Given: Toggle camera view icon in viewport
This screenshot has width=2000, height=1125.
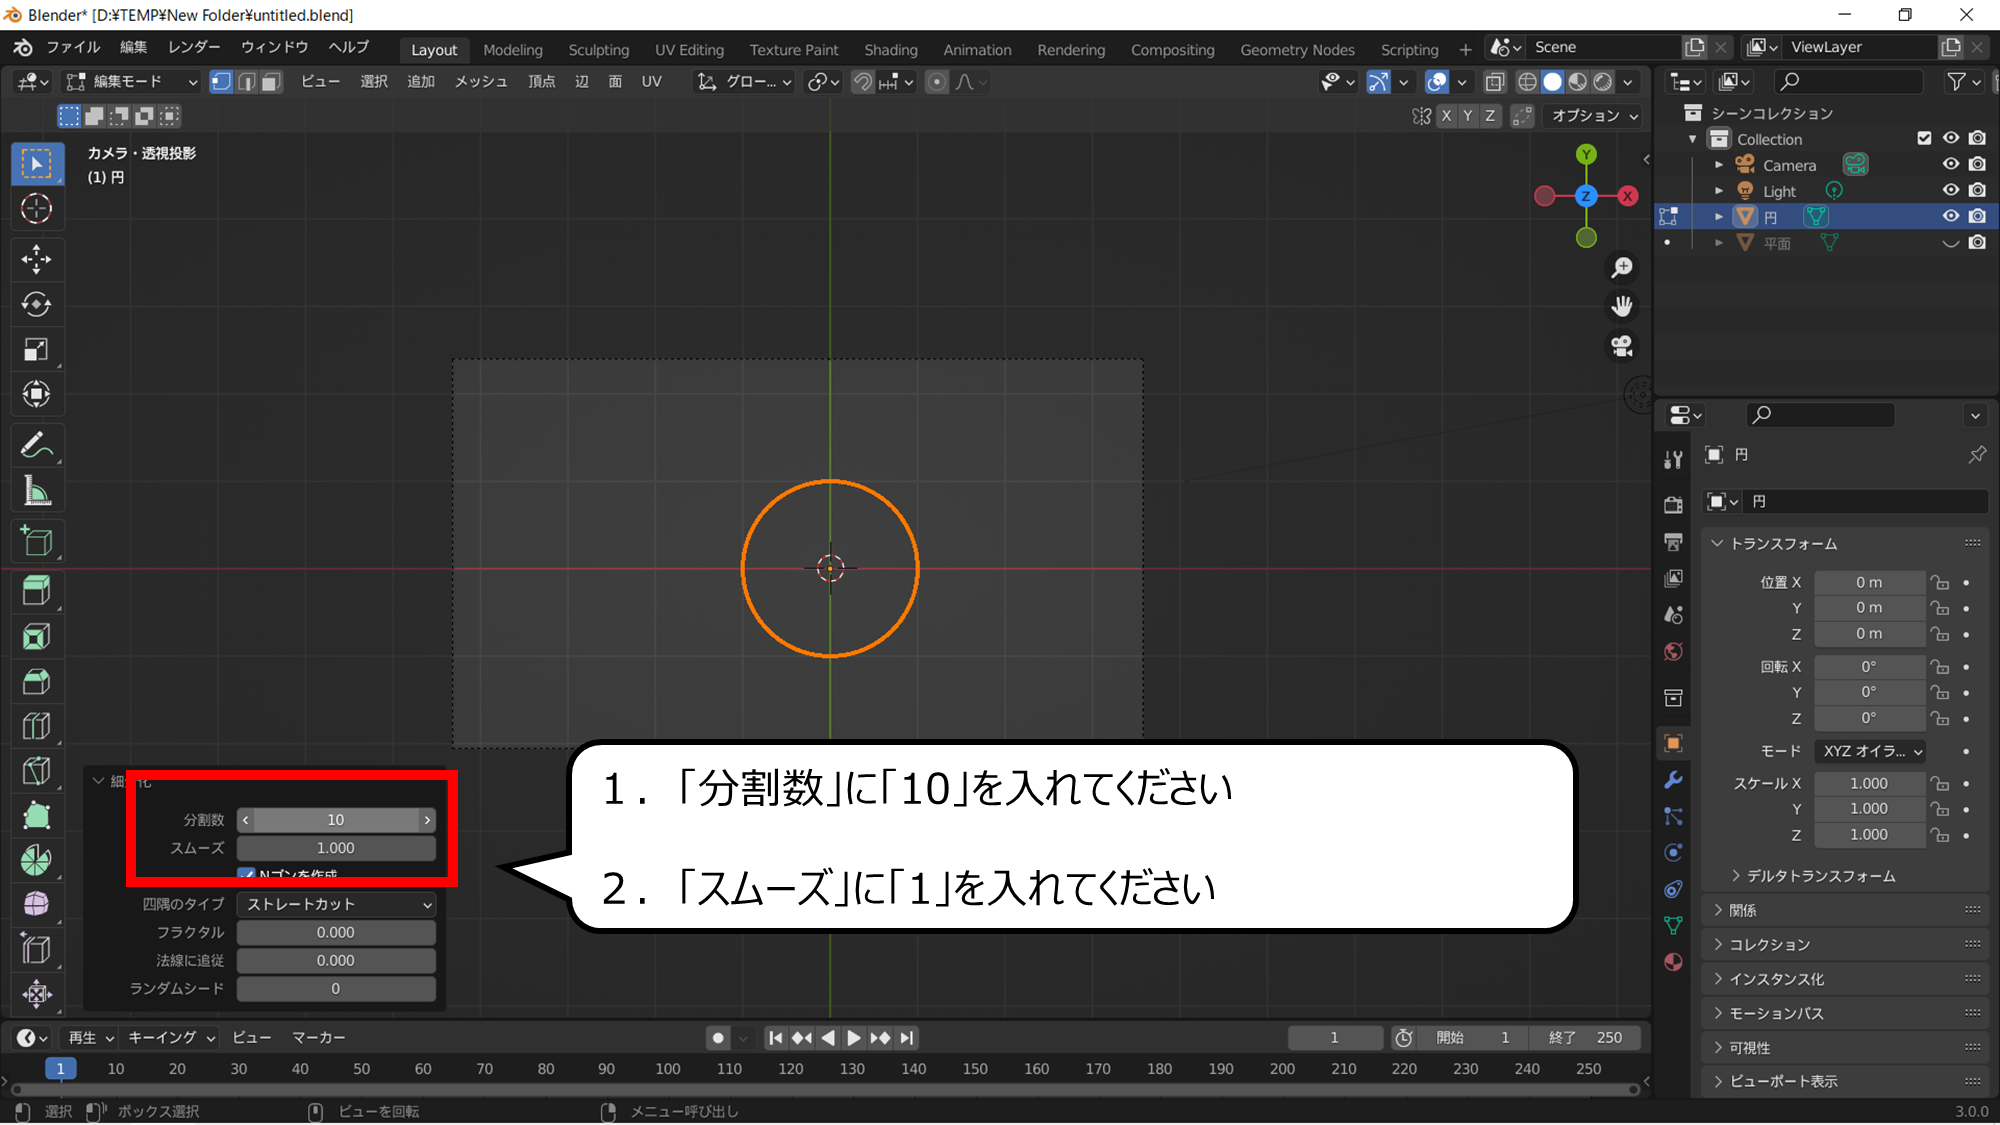Looking at the screenshot, I should 1622,346.
